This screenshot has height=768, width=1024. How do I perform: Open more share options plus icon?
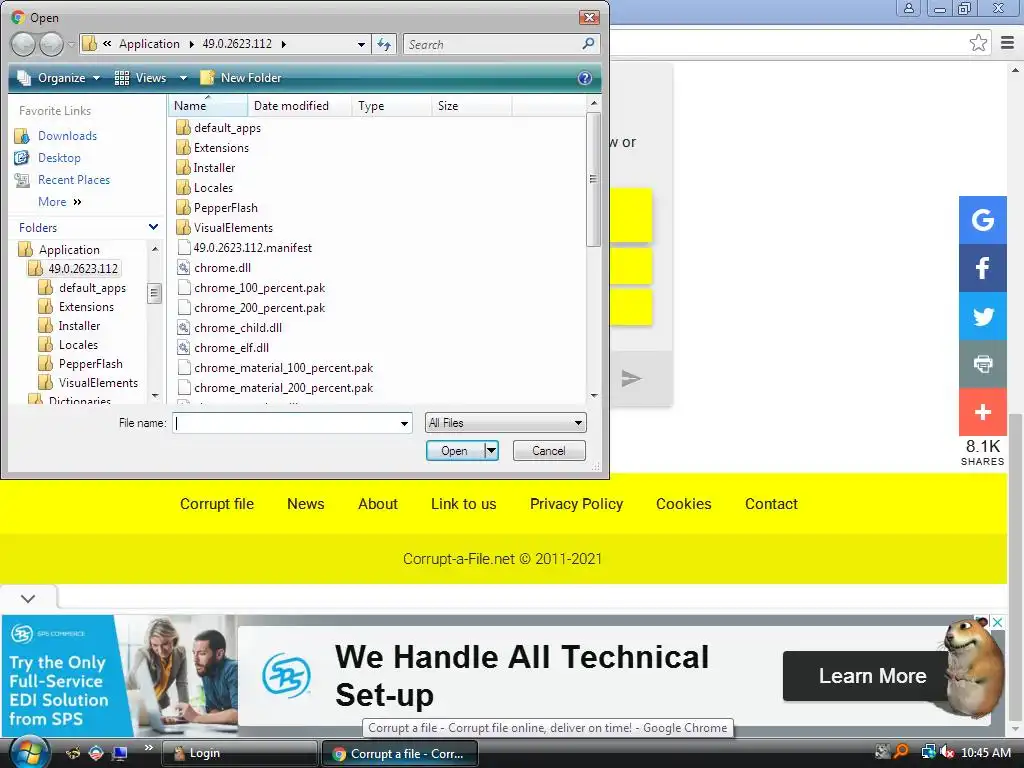coord(982,412)
